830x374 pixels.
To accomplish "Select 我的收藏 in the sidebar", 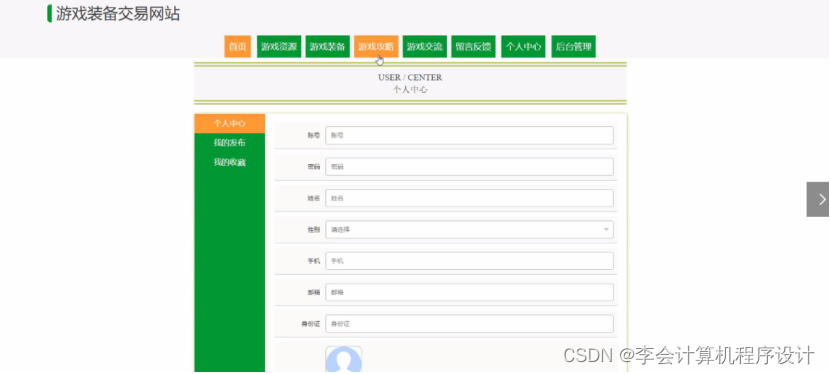I will [230, 162].
